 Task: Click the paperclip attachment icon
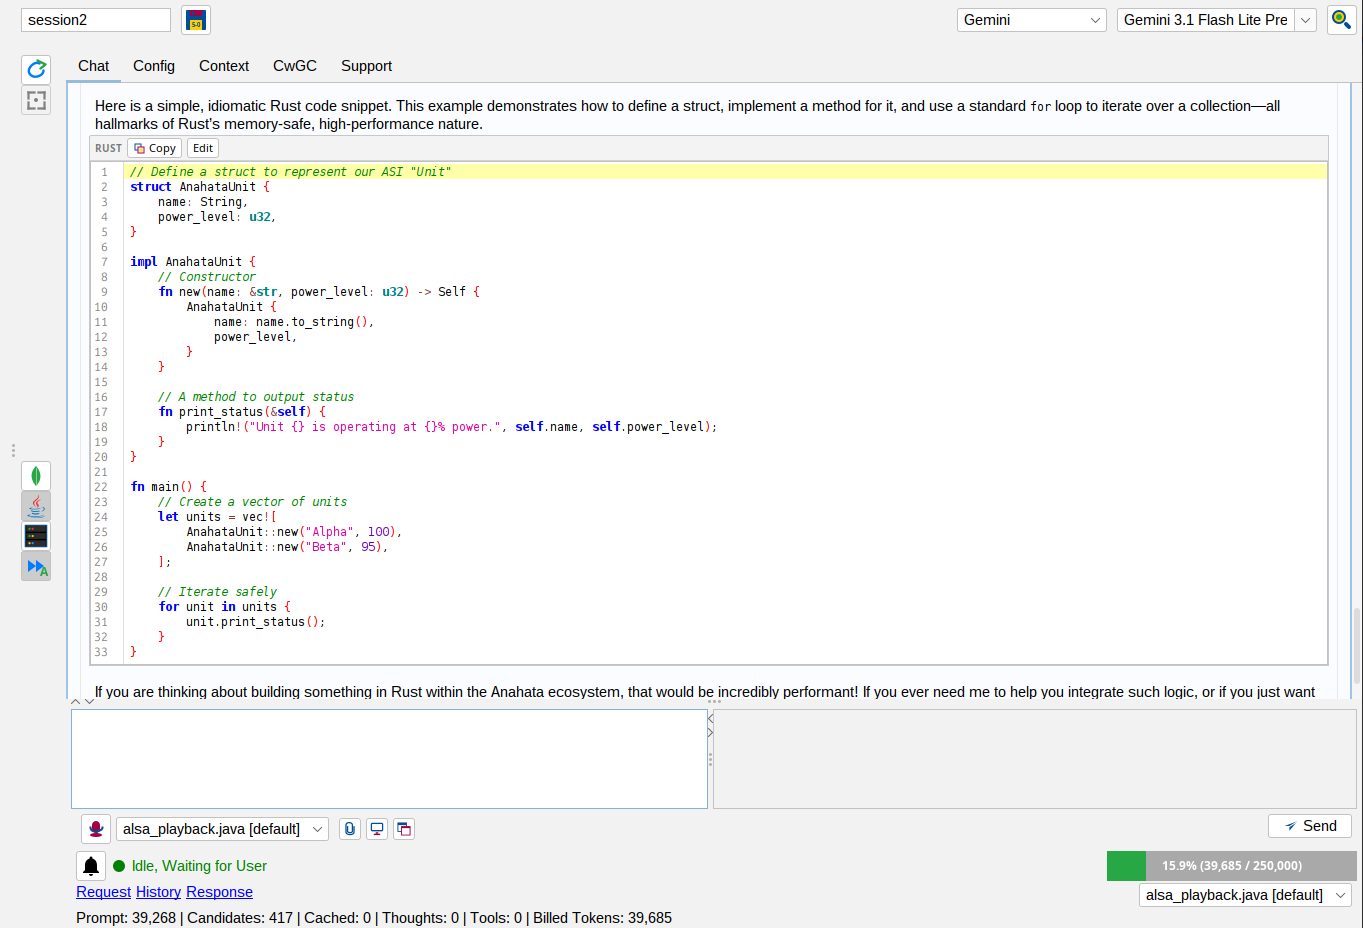(x=349, y=828)
